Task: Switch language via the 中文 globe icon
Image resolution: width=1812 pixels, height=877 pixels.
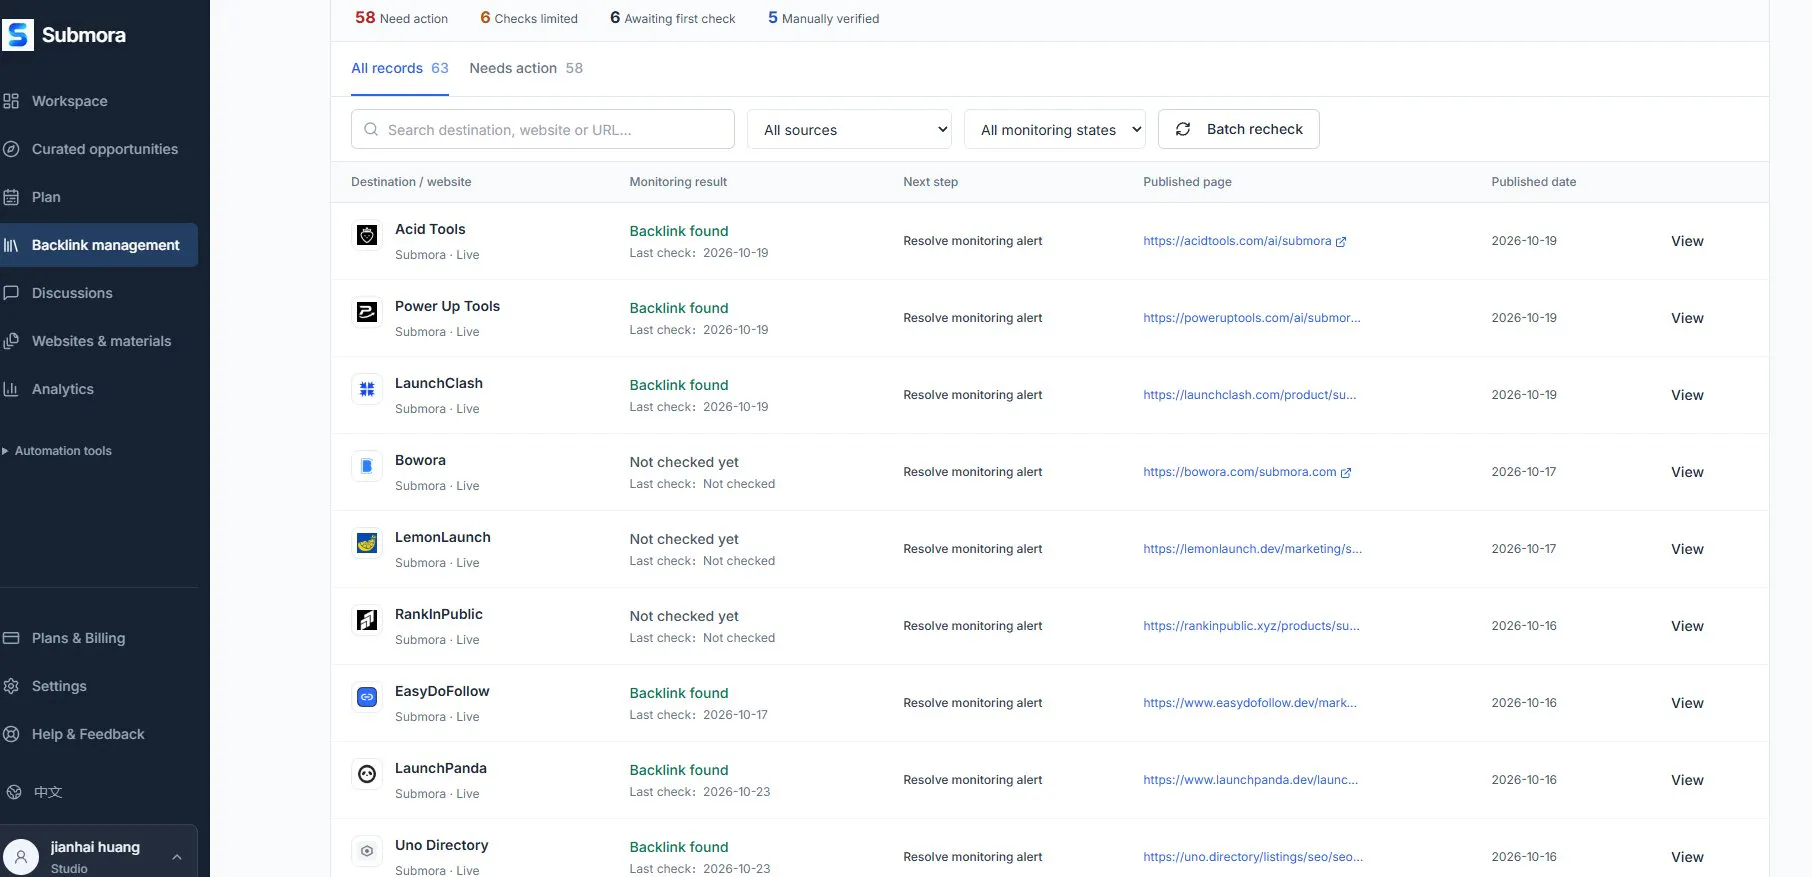Action: pyautogui.click(x=14, y=792)
